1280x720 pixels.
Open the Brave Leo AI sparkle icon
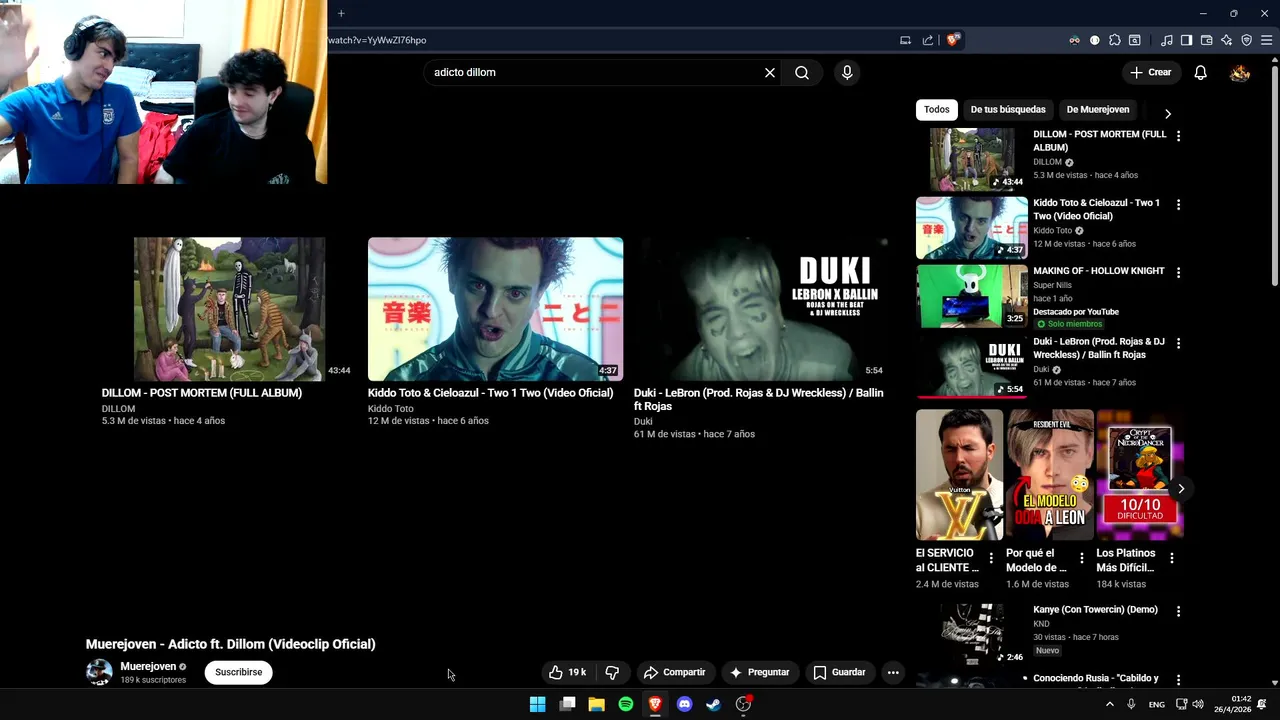coord(1226,40)
